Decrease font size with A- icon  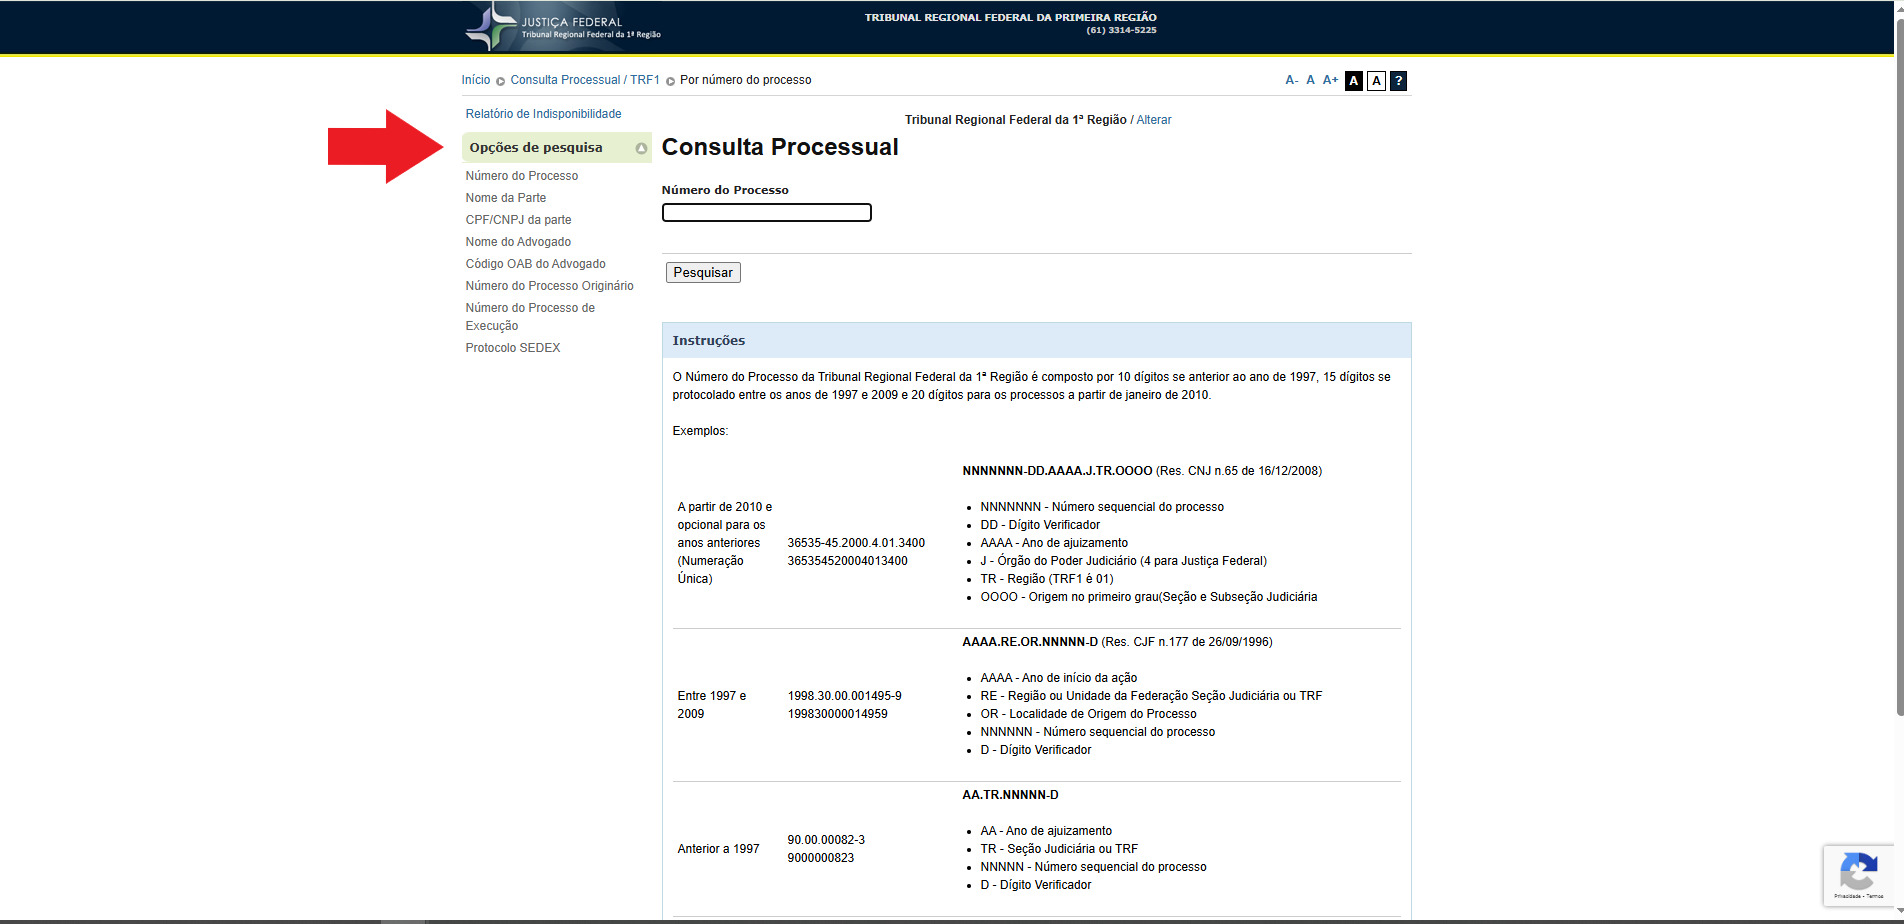point(1291,80)
